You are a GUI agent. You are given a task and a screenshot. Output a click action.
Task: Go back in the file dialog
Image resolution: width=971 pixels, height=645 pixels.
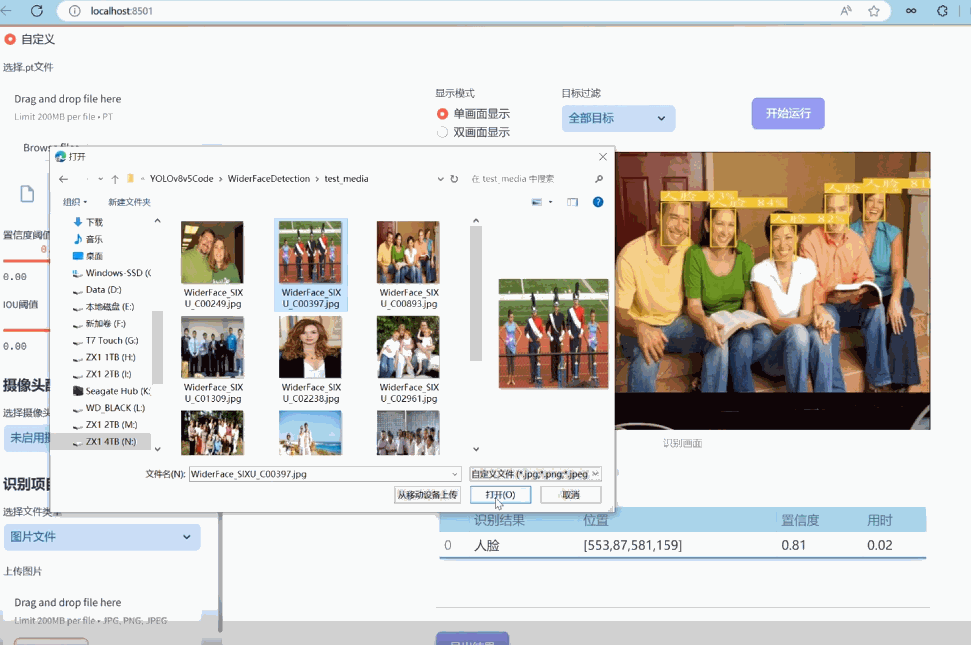coord(63,179)
